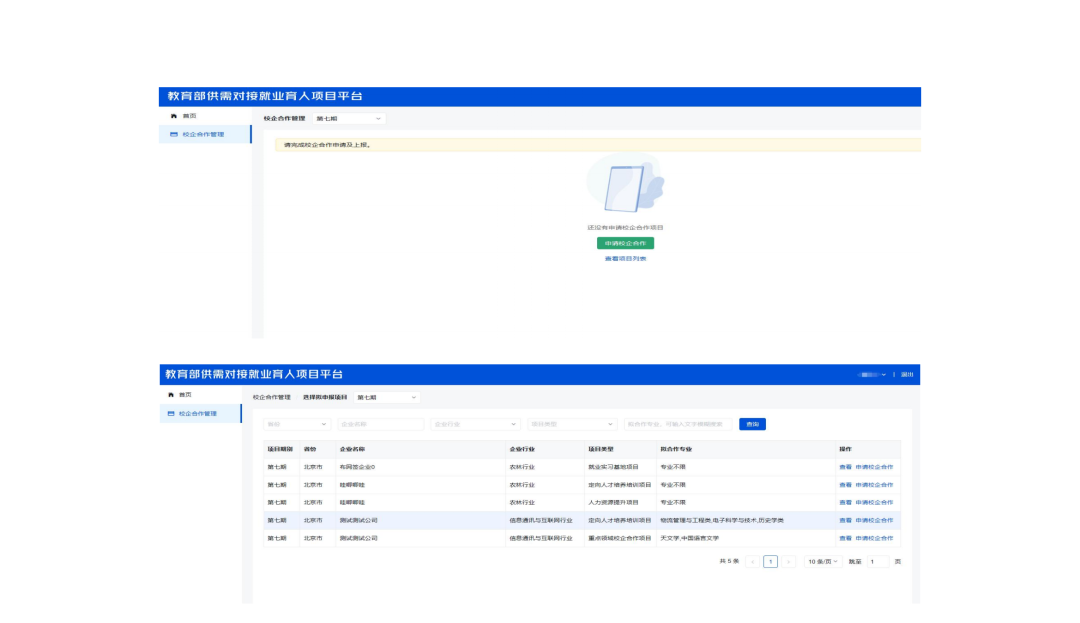
Task: Open the 查看项目列表 link
Action: (625, 259)
